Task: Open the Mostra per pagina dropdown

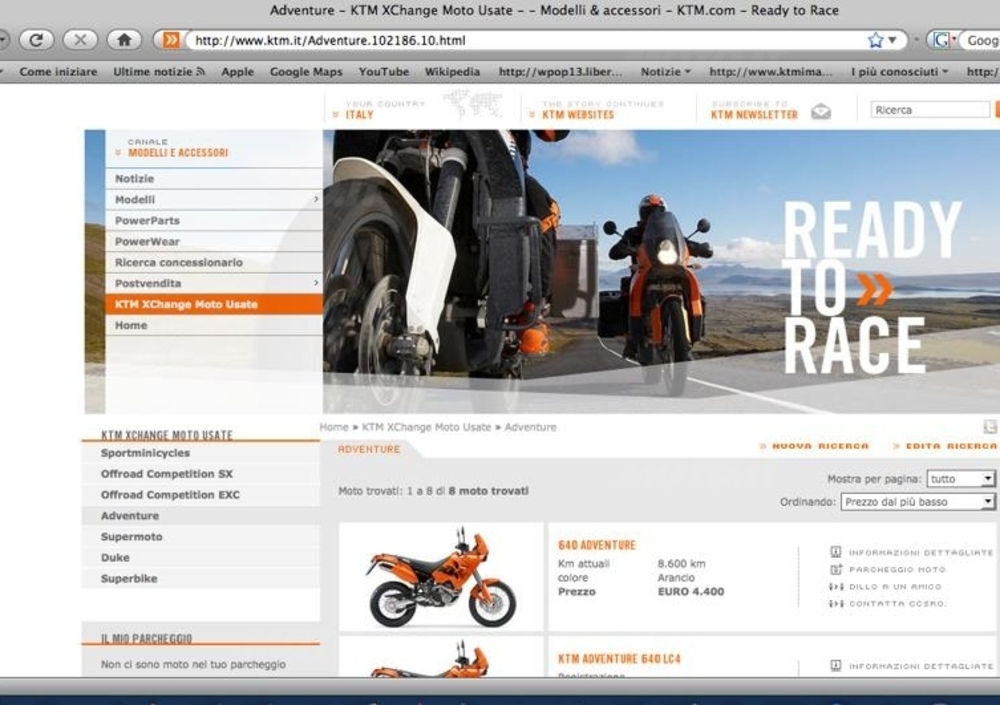Action: pyautogui.click(x=960, y=479)
